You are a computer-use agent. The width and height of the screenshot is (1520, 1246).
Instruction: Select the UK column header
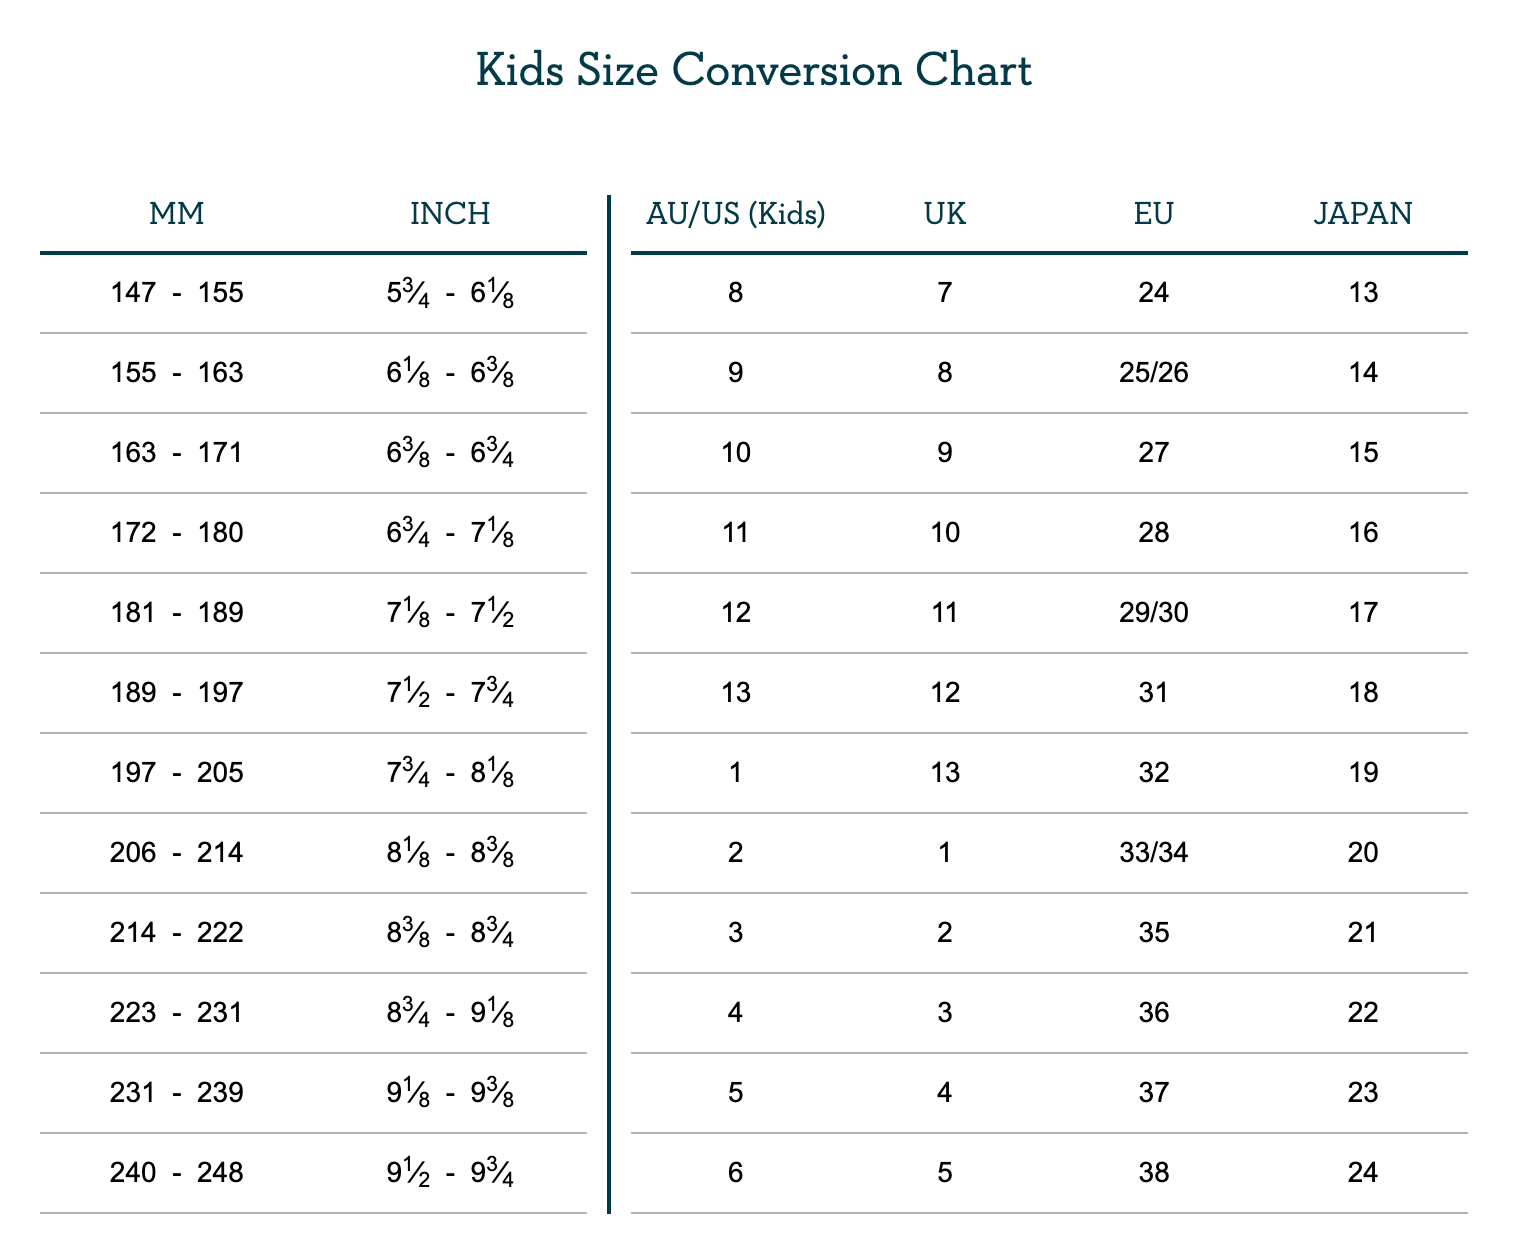pos(945,214)
